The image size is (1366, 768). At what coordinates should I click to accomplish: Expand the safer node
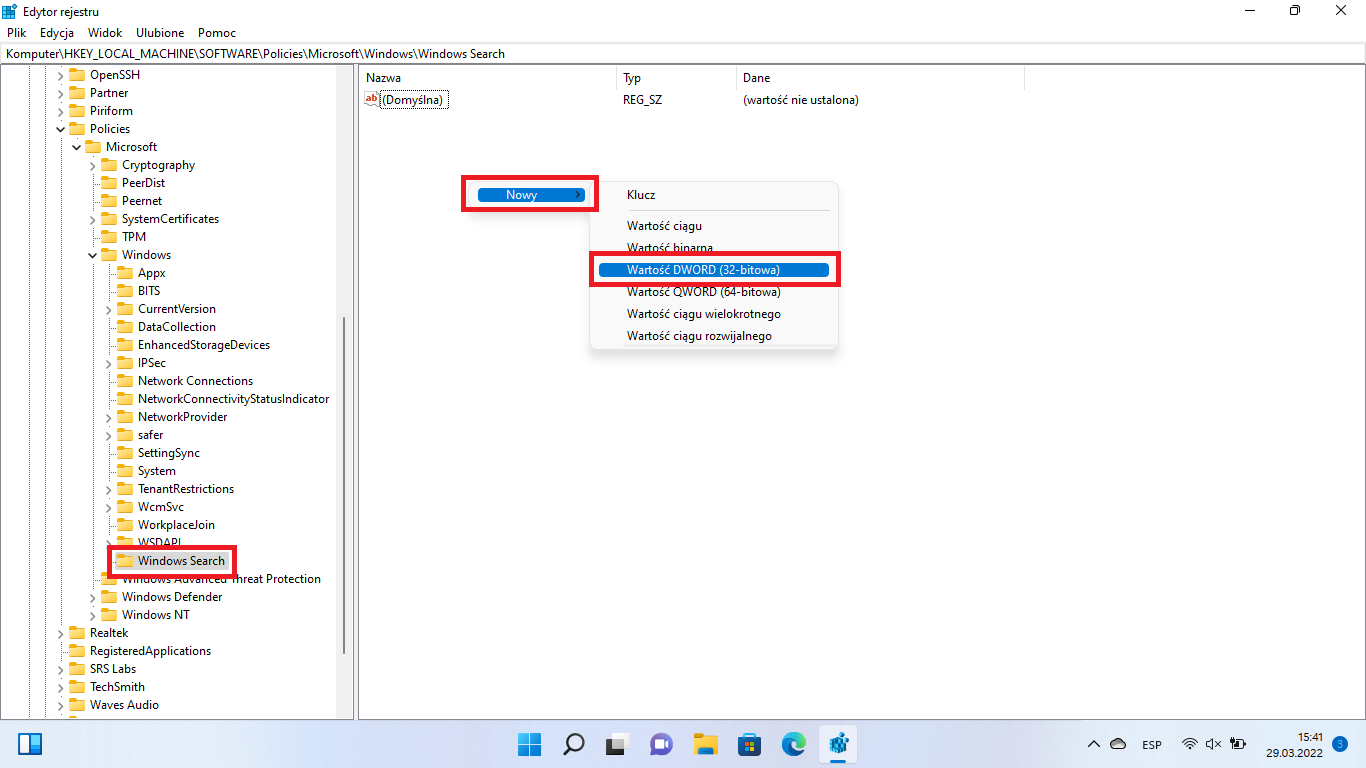tap(109, 435)
